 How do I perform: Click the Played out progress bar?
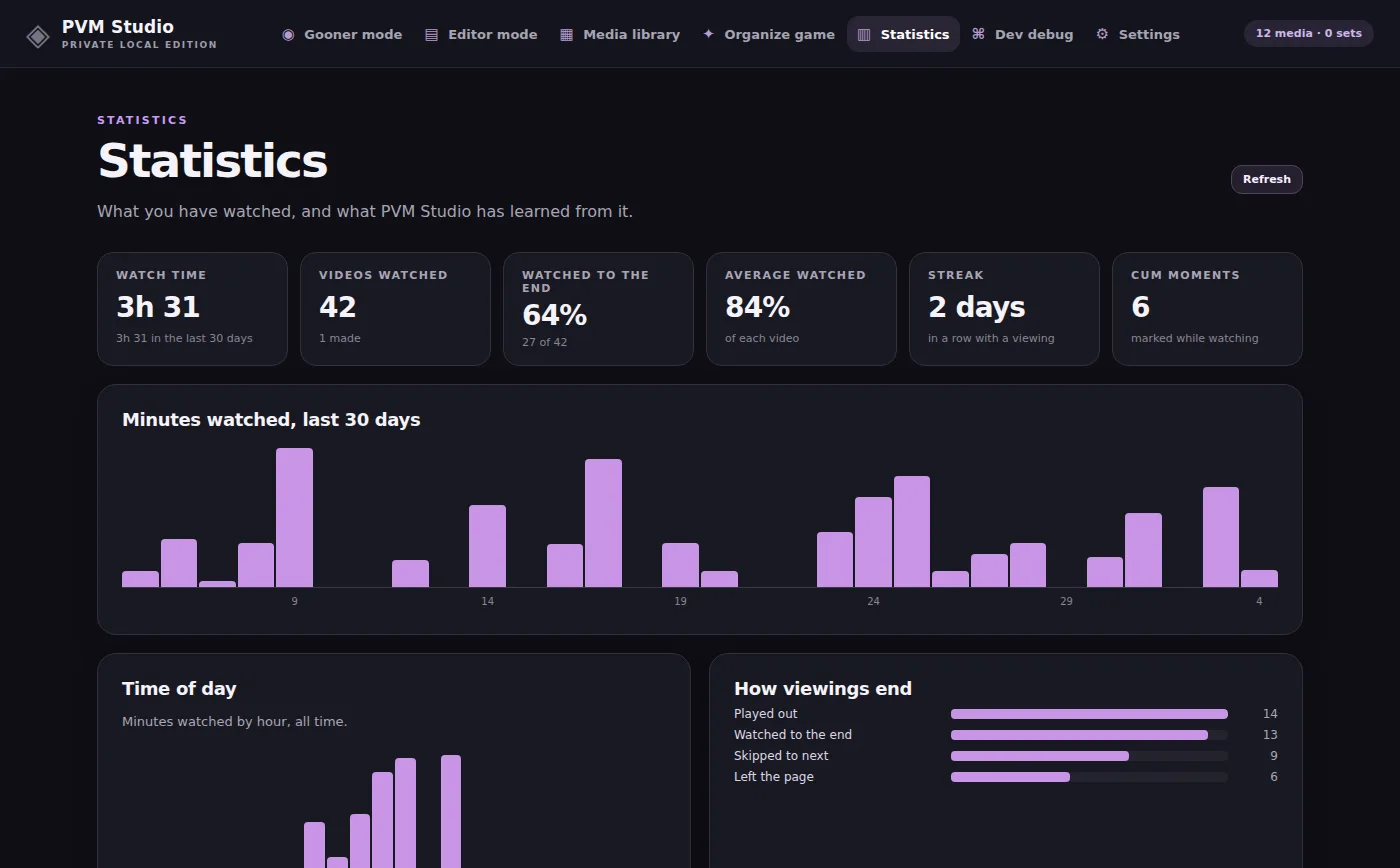[x=1089, y=714]
